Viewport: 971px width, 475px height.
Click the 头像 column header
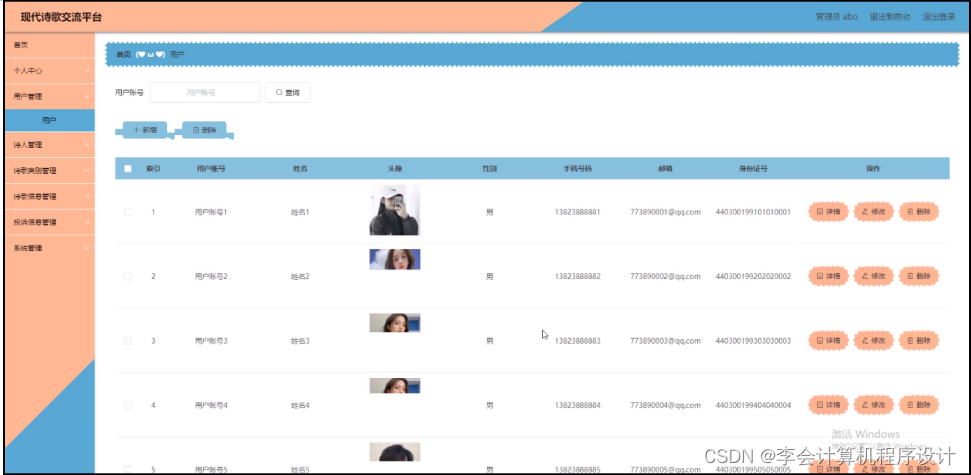point(395,168)
